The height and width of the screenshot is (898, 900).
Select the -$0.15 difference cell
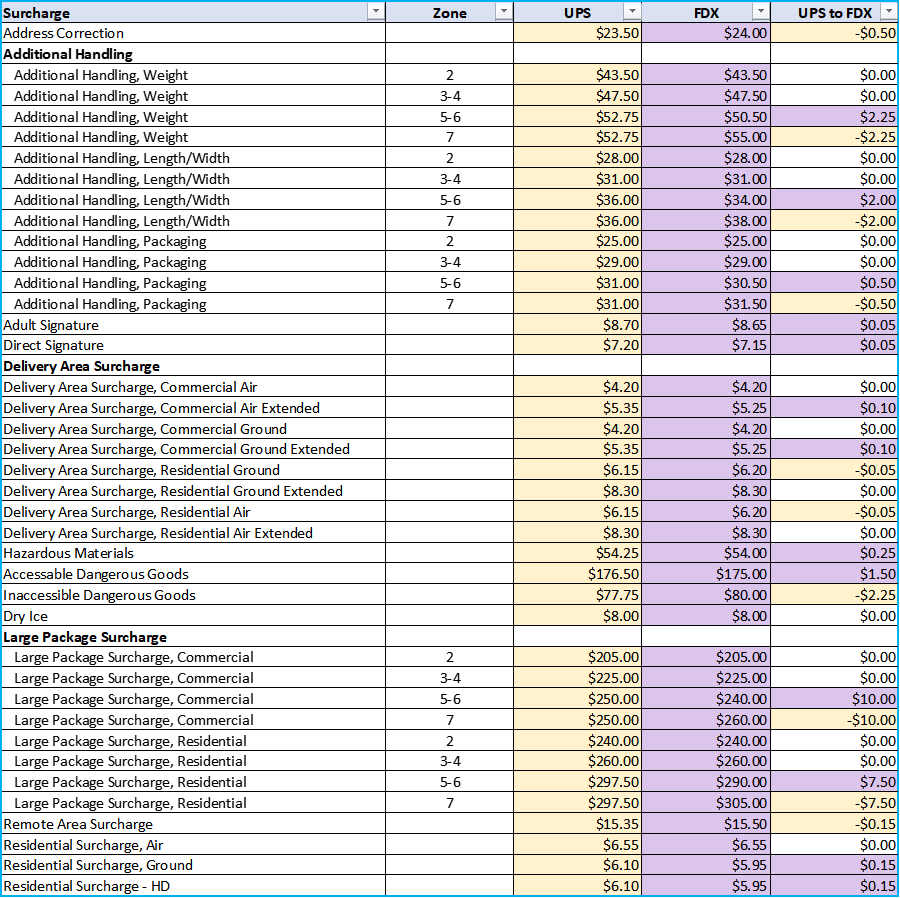(x=835, y=823)
